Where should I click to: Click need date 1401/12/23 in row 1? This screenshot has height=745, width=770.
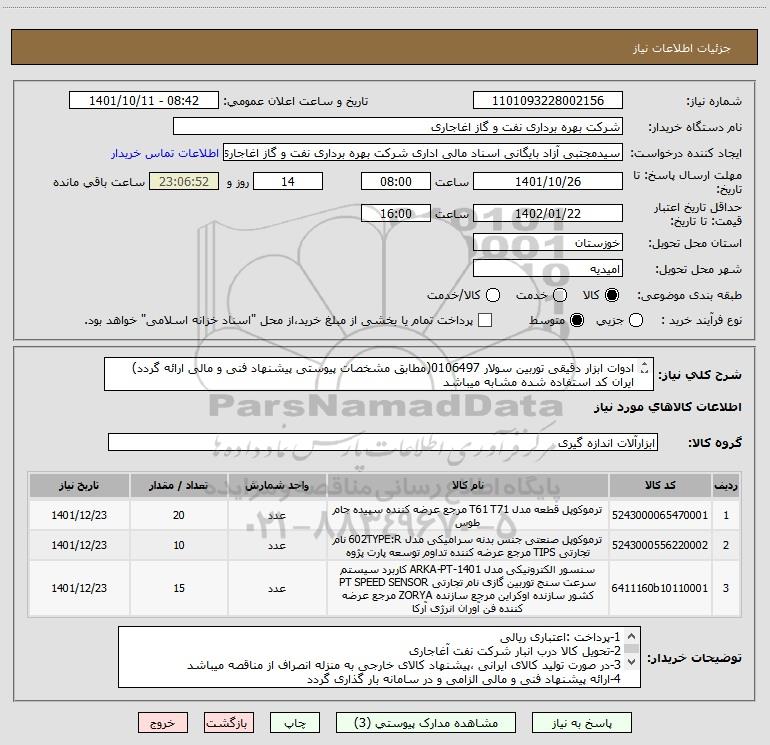click(79, 515)
